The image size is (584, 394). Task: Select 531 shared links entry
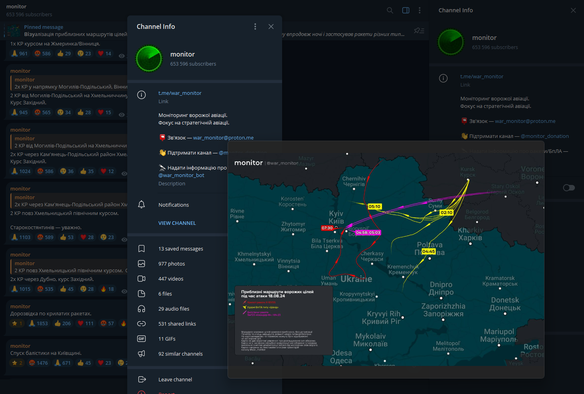click(177, 324)
